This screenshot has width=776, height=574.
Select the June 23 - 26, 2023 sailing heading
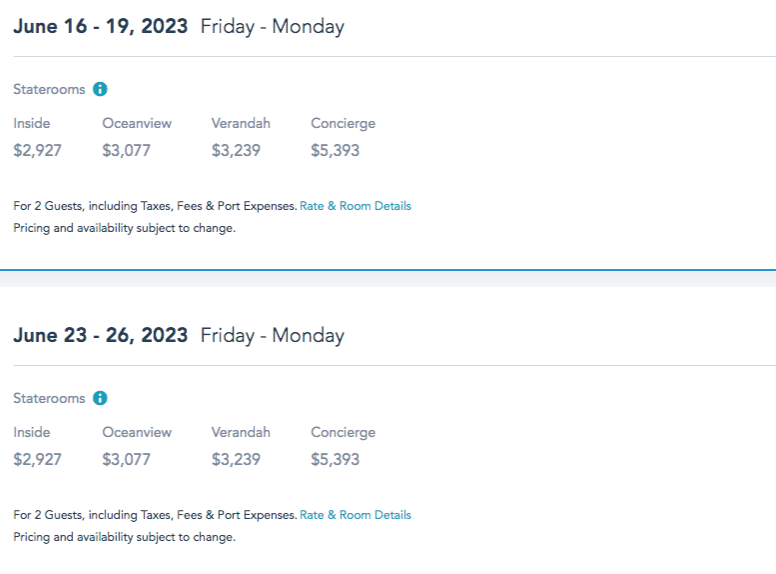100,336
